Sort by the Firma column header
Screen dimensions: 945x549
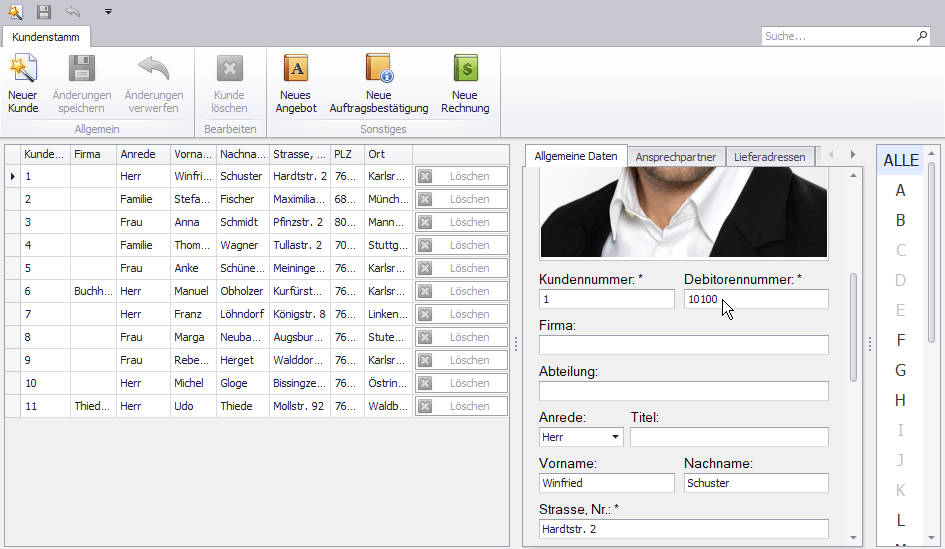click(93, 154)
